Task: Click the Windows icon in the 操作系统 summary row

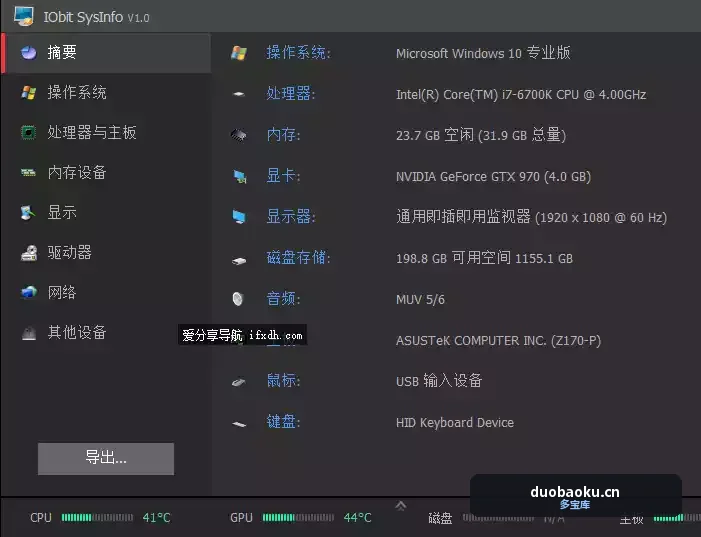Action: pos(239,53)
